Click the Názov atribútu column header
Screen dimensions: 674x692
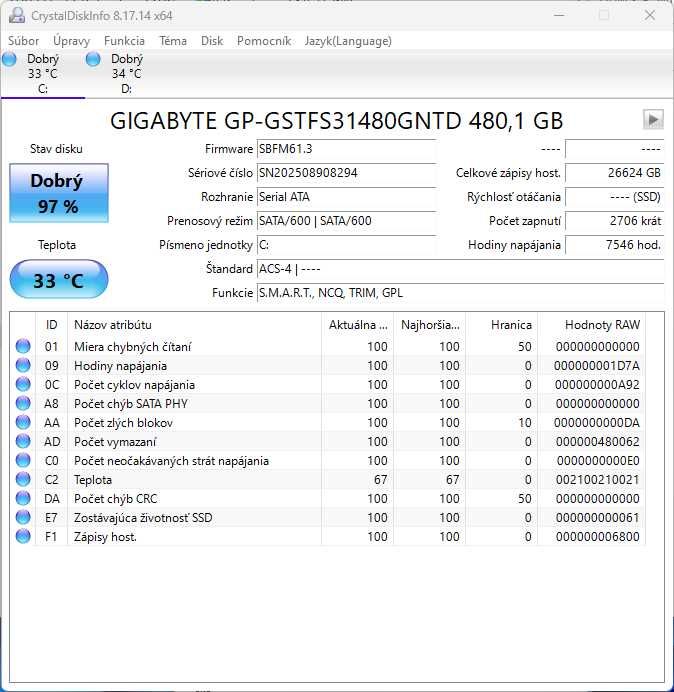tap(194, 325)
